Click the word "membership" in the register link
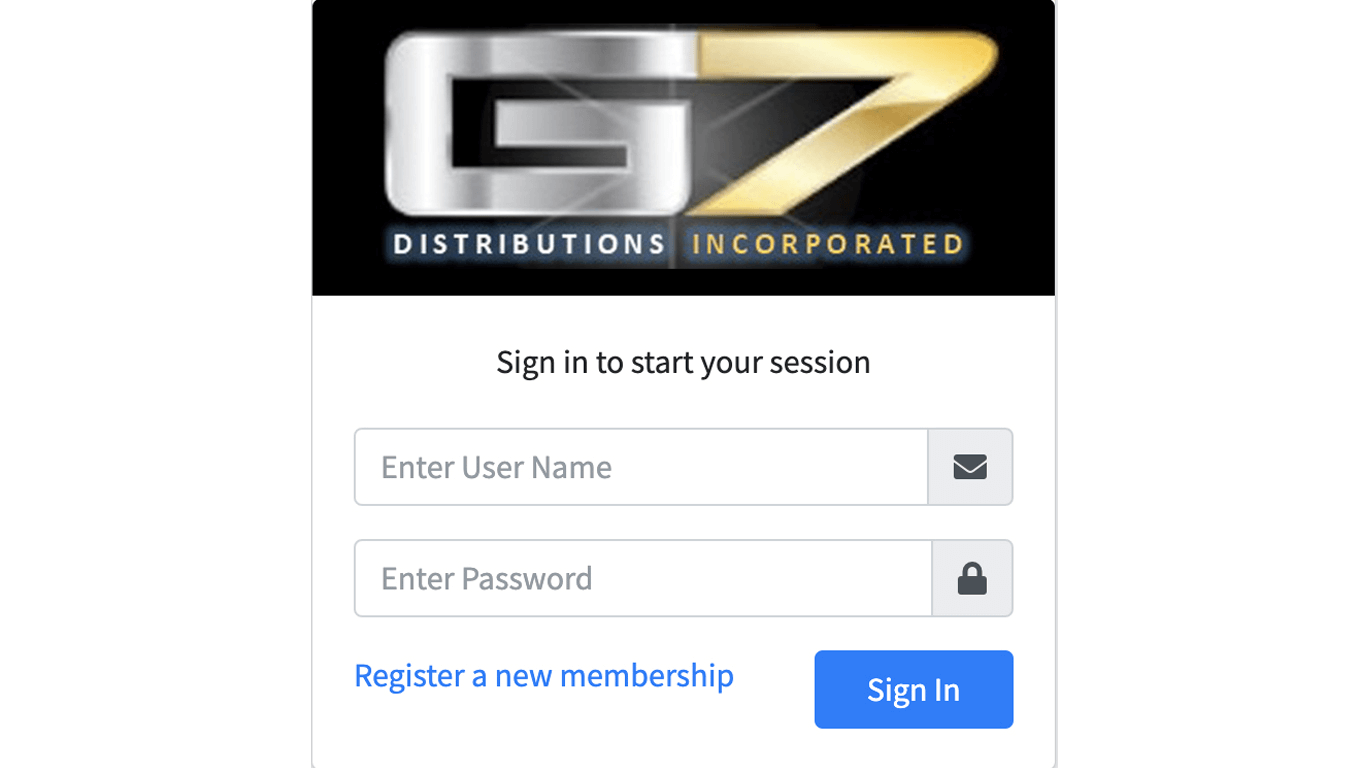Viewport: 1366px width, 768px height. [646, 676]
